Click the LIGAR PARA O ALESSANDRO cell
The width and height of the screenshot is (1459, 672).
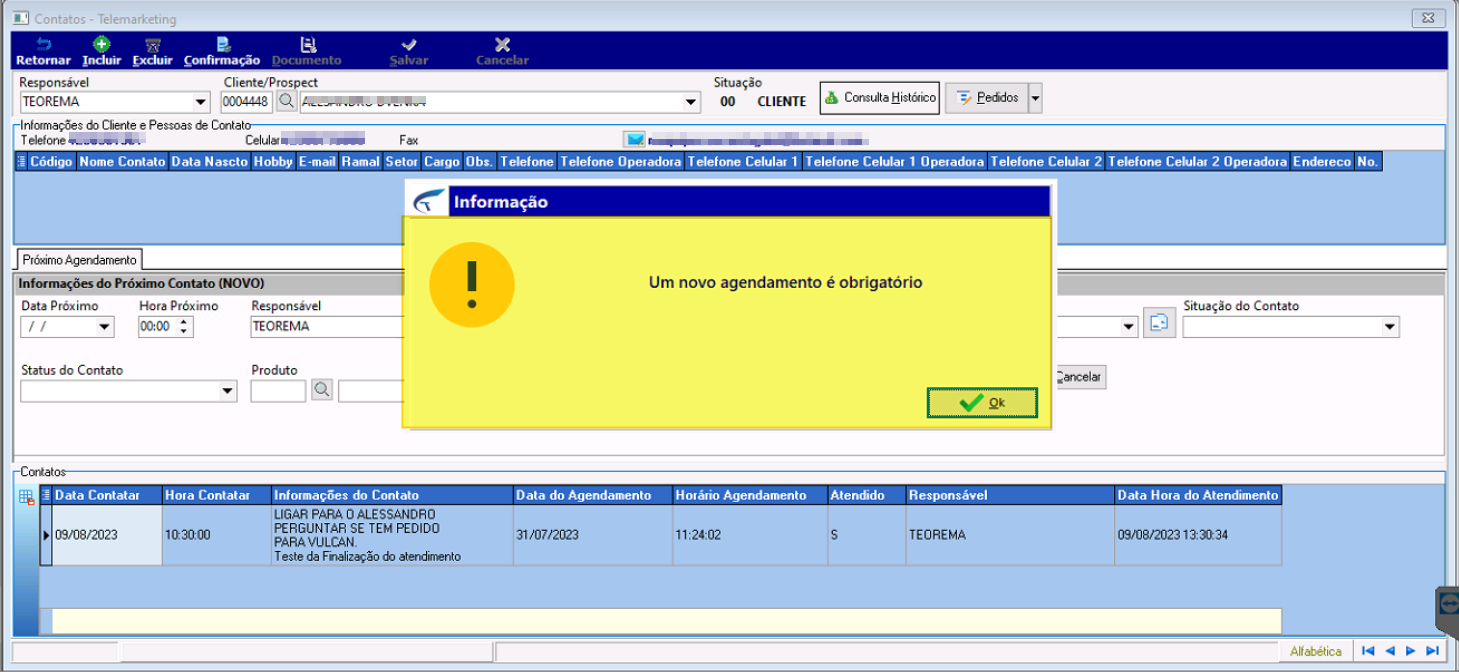click(392, 535)
